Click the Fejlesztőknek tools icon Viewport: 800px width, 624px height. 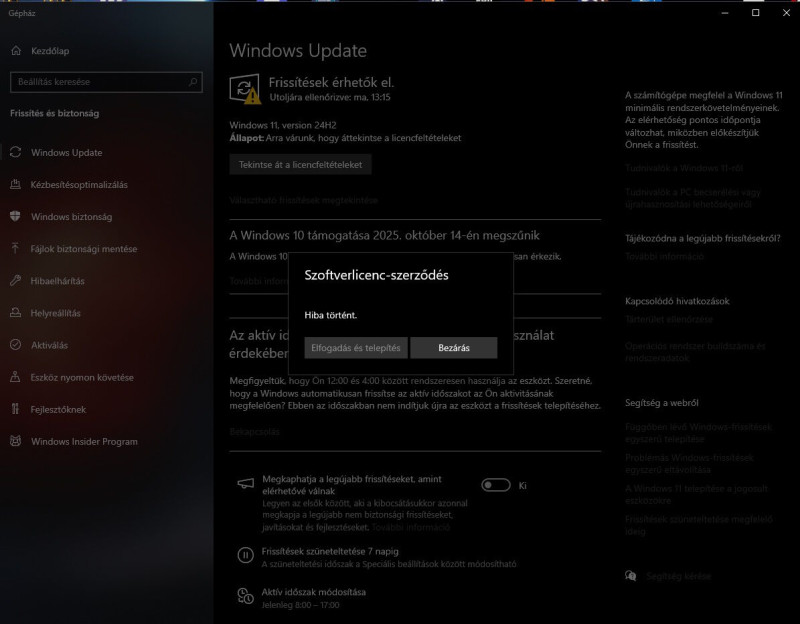pos(15,409)
